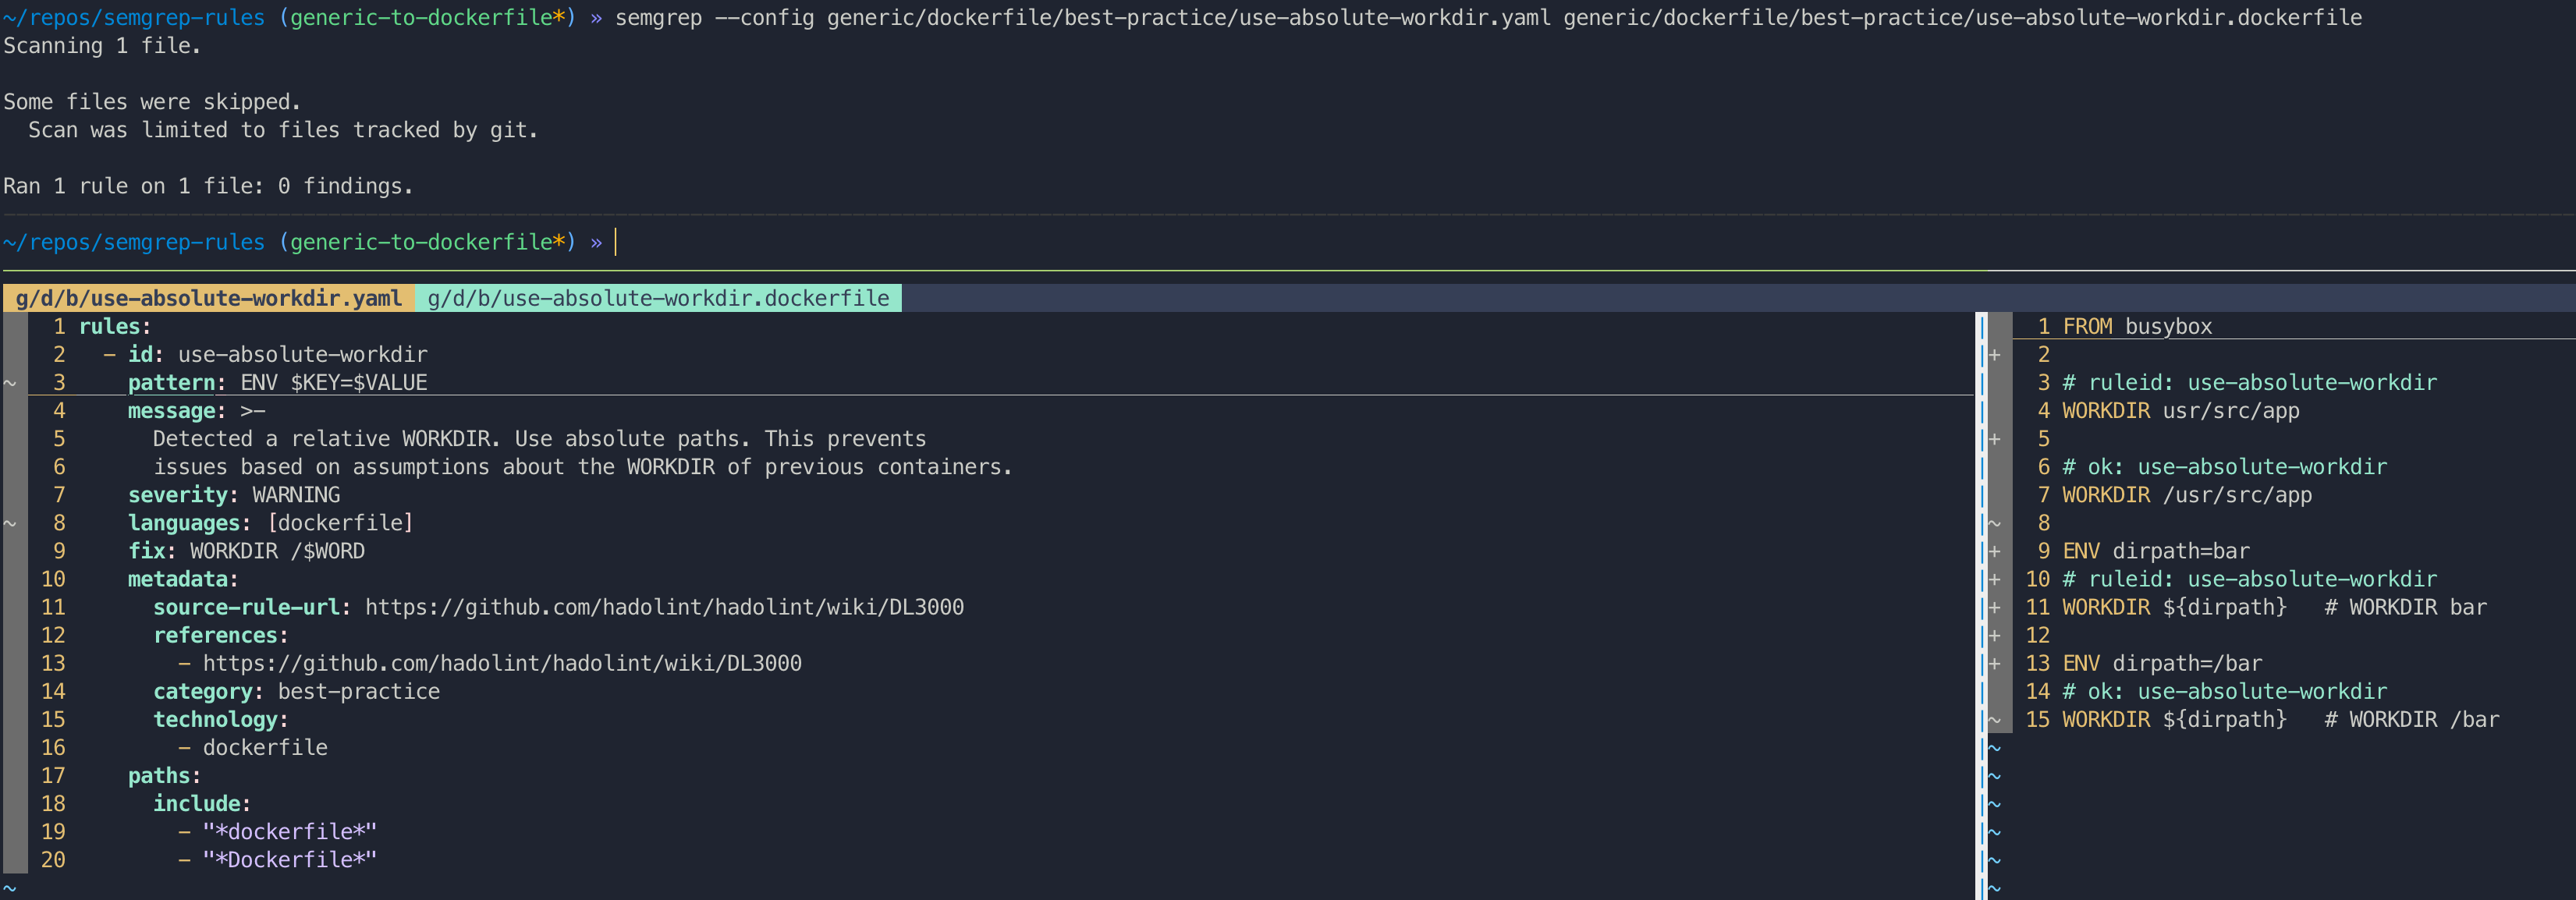Screen dimensions: 2576x900
Task: Click the include path "*dockerfile*" entry
Action: 290,831
